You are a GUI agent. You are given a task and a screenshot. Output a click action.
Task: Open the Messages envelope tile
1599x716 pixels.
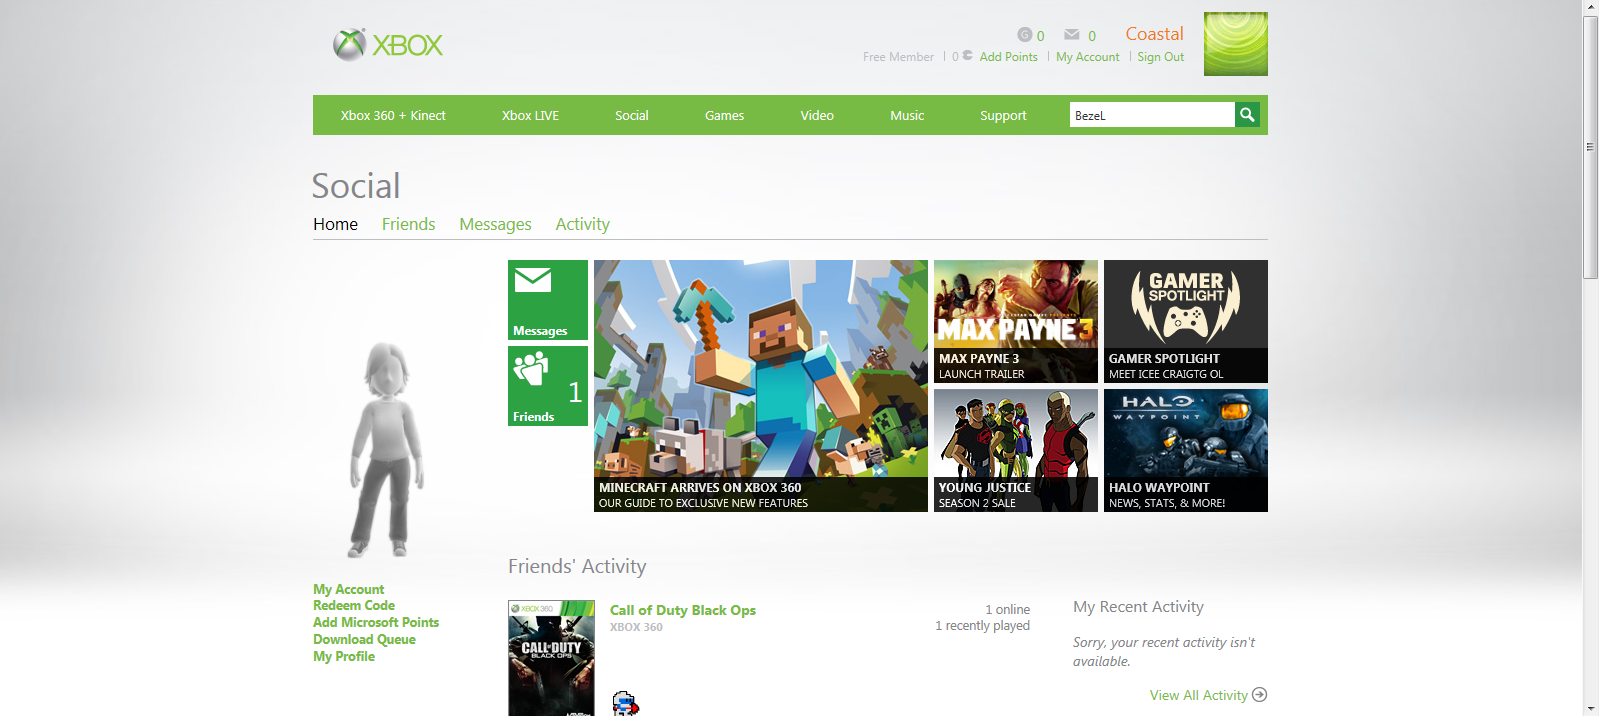547,300
